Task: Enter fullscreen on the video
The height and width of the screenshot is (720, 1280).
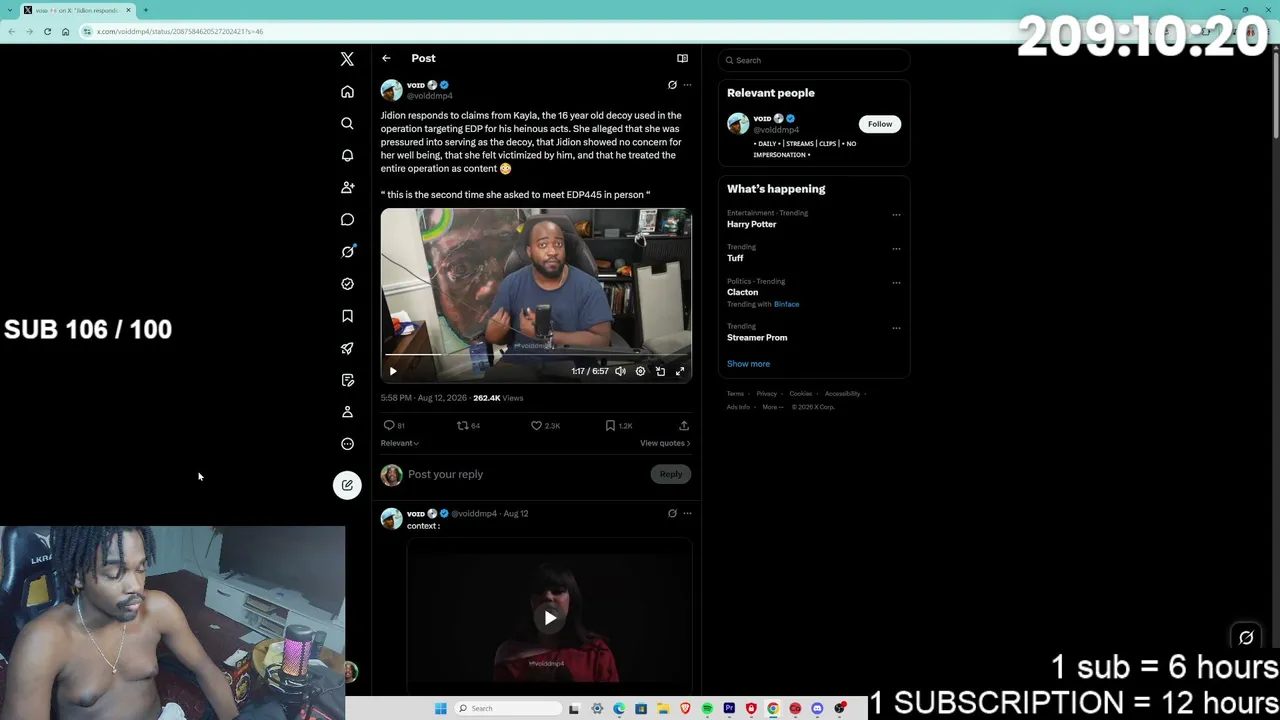Action: click(x=680, y=371)
